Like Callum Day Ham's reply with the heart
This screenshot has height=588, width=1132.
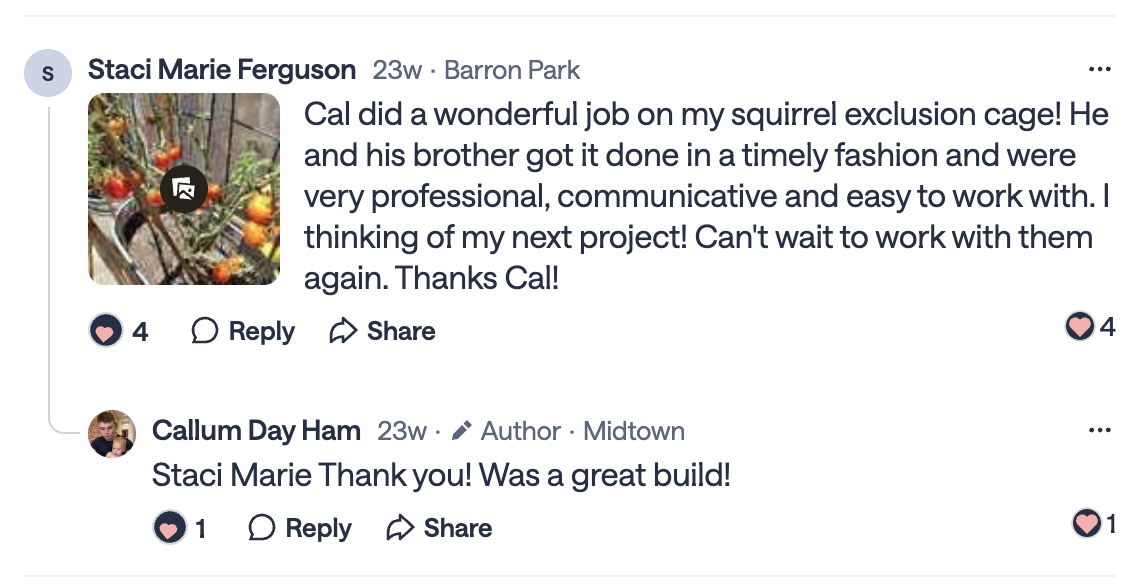coord(169,528)
